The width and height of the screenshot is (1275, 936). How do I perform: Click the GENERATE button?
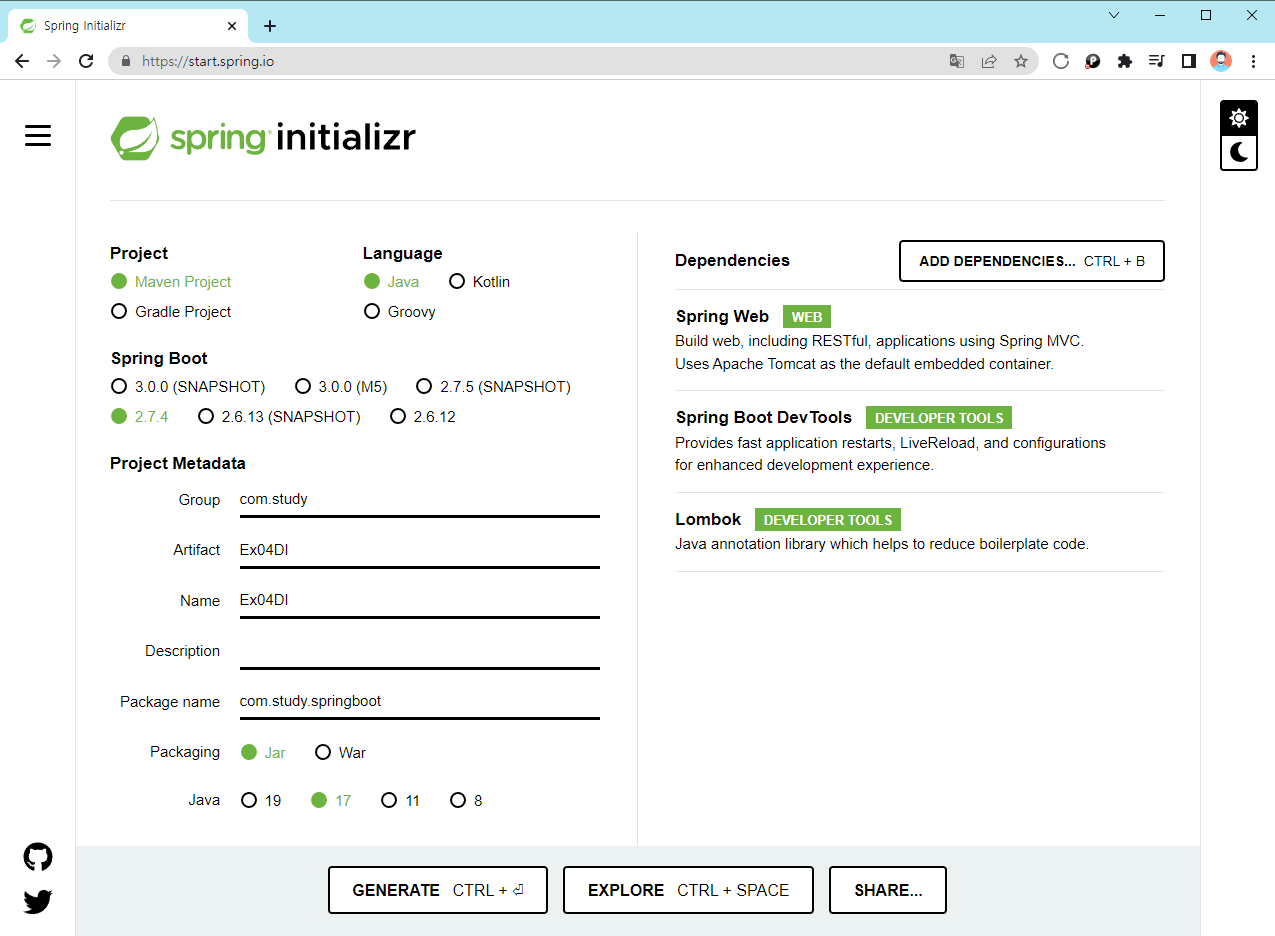pyautogui.click(x=438, y=890)
